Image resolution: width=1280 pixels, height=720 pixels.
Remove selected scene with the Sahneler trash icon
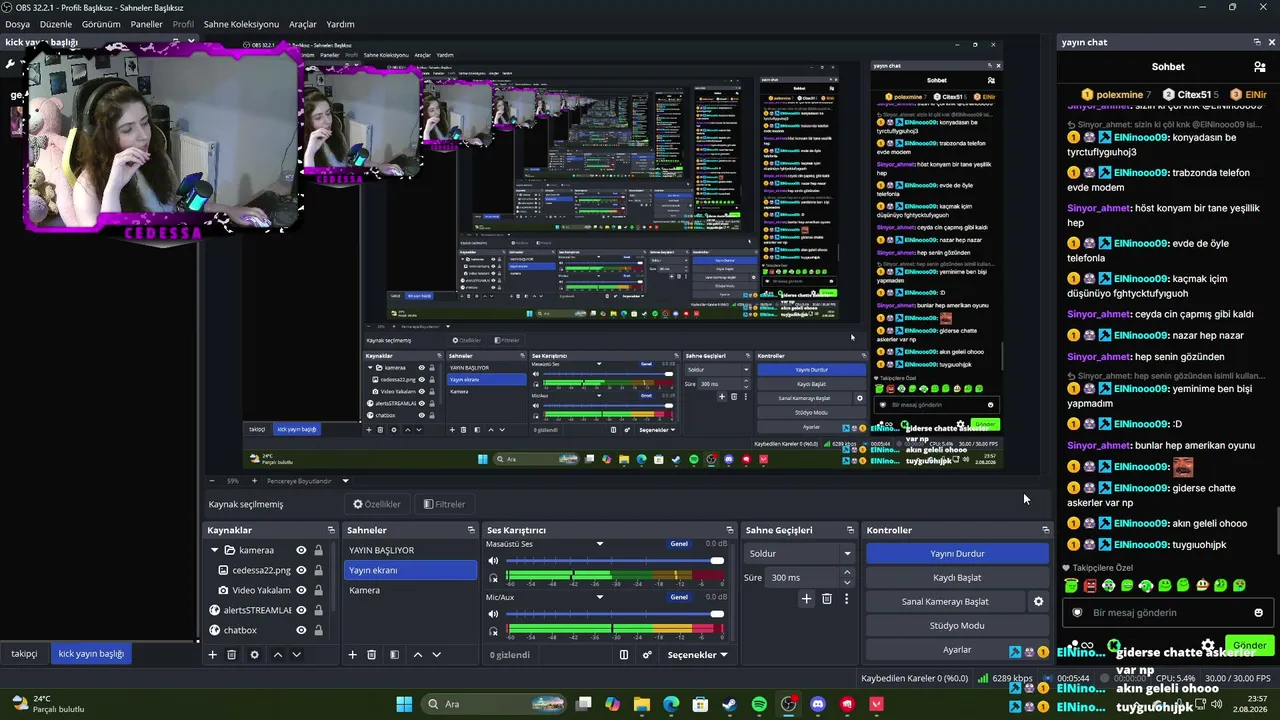point(371,655)
